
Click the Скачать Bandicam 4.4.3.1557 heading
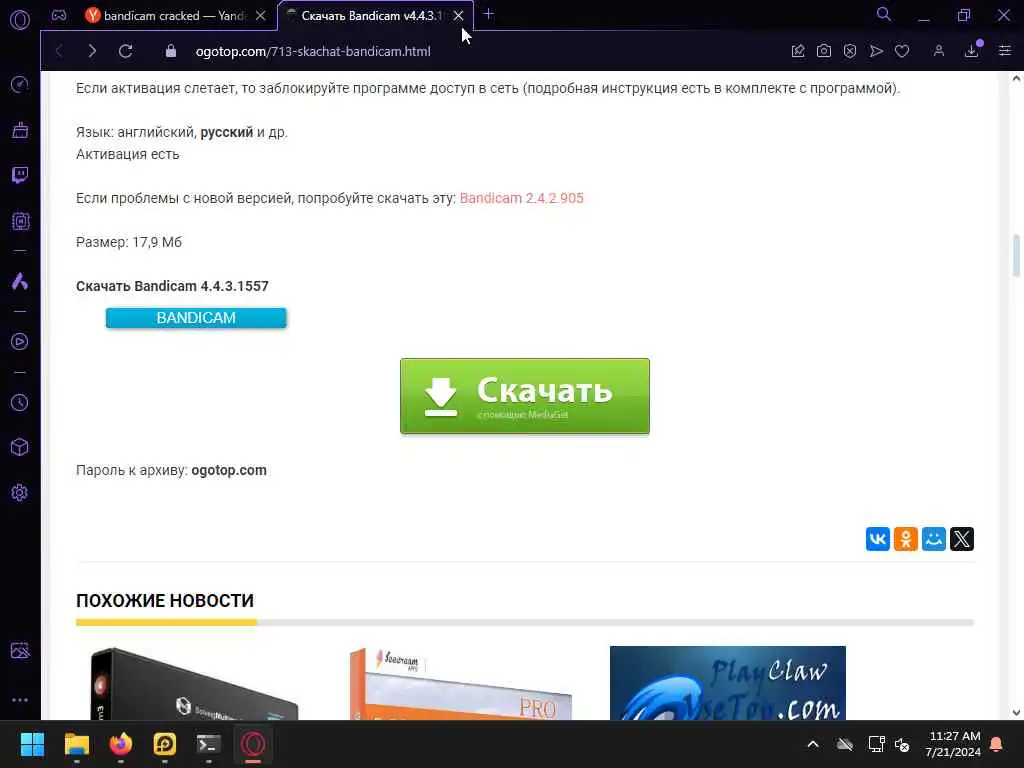172,286
